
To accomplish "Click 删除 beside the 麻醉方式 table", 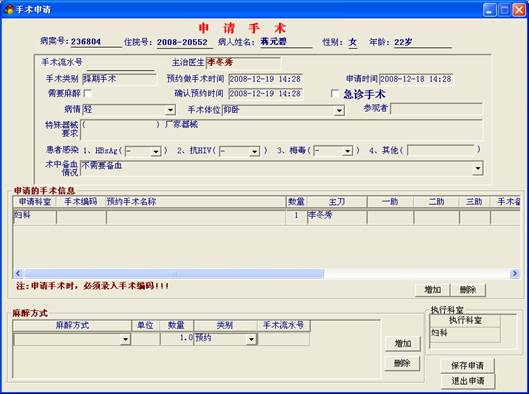I will 402,363.
